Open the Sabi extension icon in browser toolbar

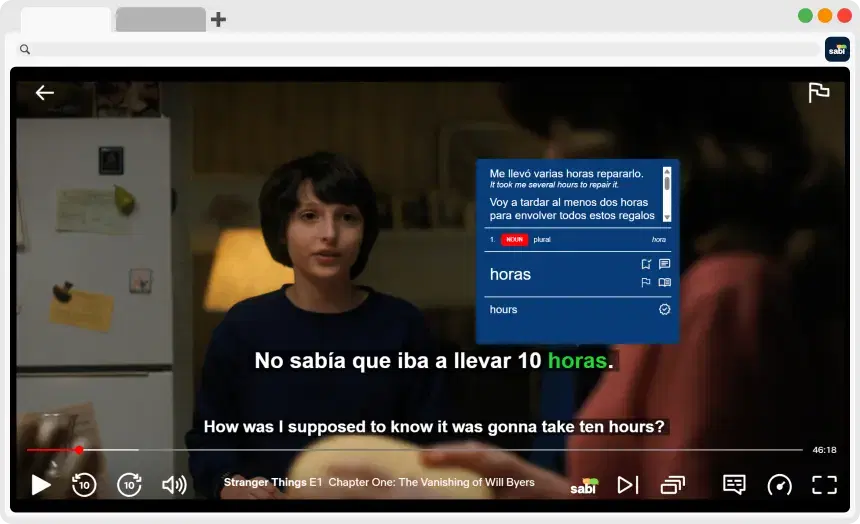(x=837, y=49)
